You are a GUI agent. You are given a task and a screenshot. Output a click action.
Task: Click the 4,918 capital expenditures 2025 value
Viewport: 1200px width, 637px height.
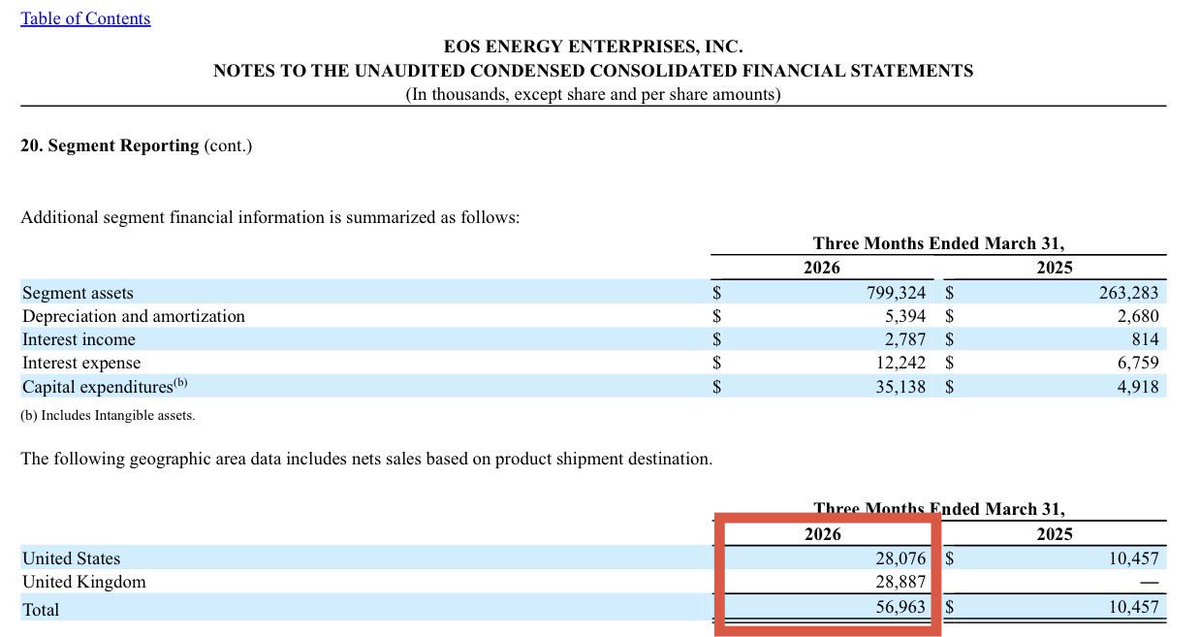coord(1138,386)
